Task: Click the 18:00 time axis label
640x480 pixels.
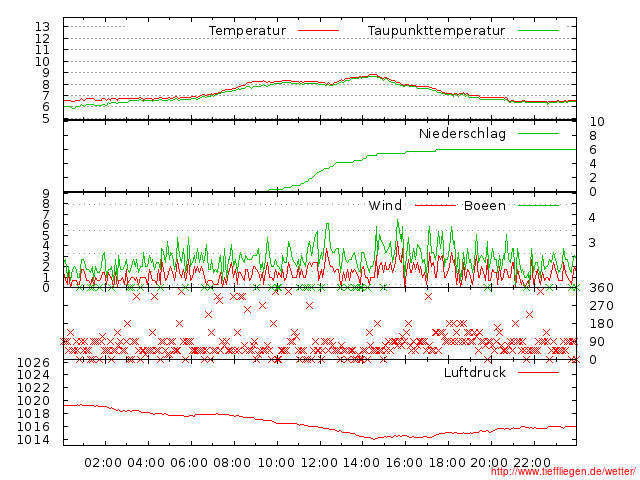Action: click(447, 463)
